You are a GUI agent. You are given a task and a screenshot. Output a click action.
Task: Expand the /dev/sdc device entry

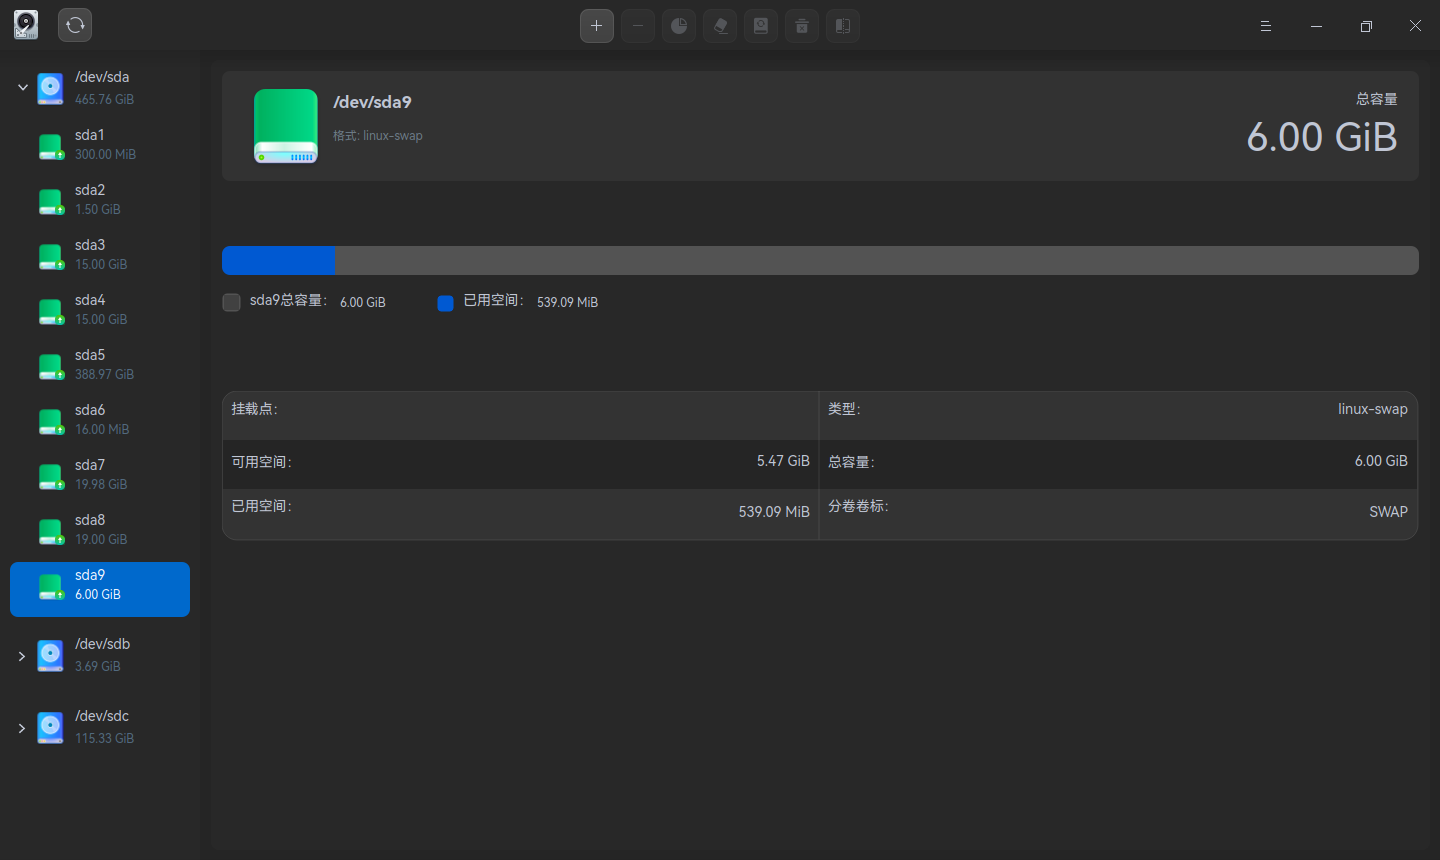[22, 727]
